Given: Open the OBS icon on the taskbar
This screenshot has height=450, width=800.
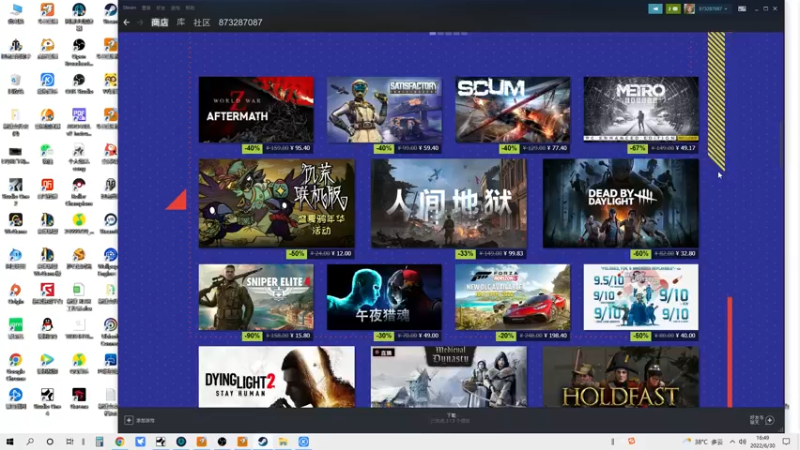Looking at the screenshot, I should (222, 441).
